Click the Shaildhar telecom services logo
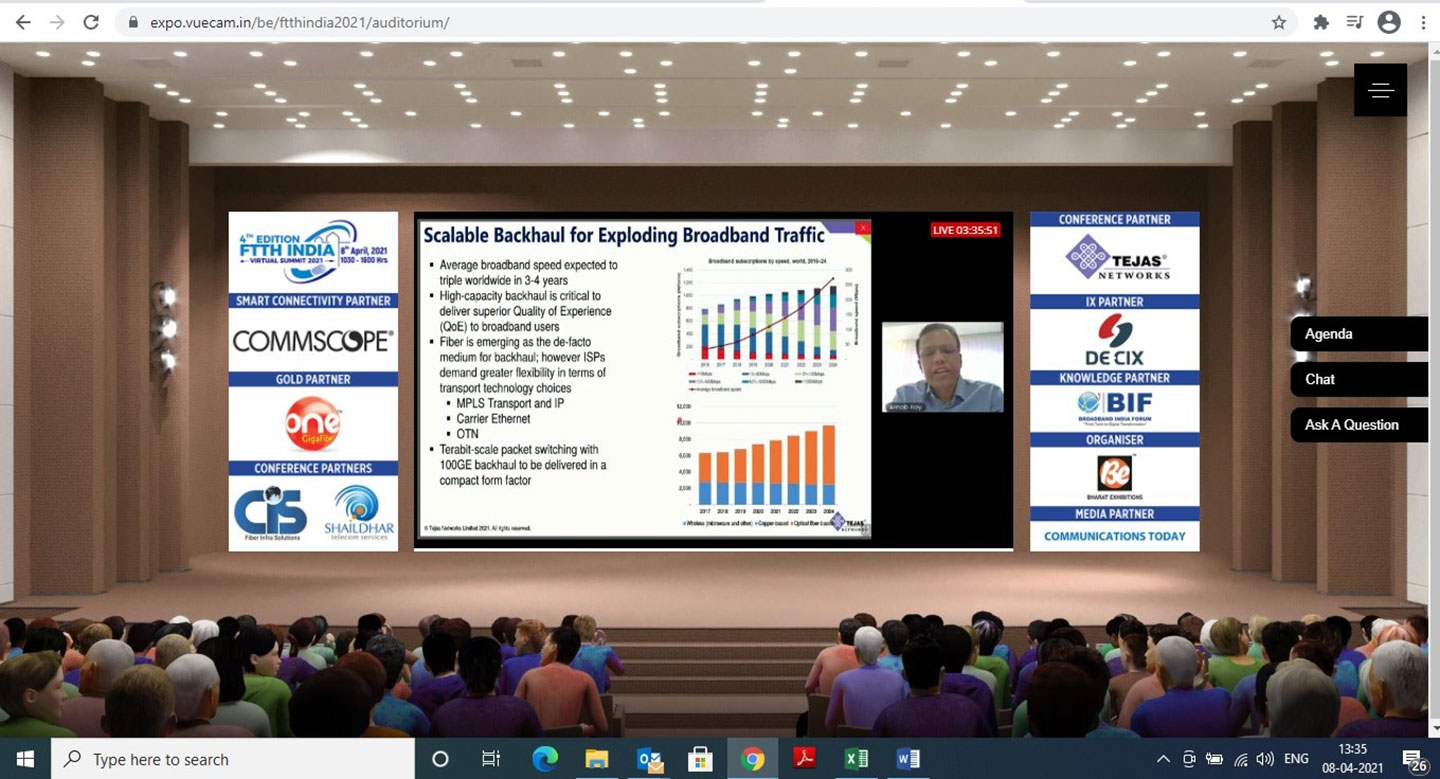This screenshot has height=779, width=1440. coord(358,513)
